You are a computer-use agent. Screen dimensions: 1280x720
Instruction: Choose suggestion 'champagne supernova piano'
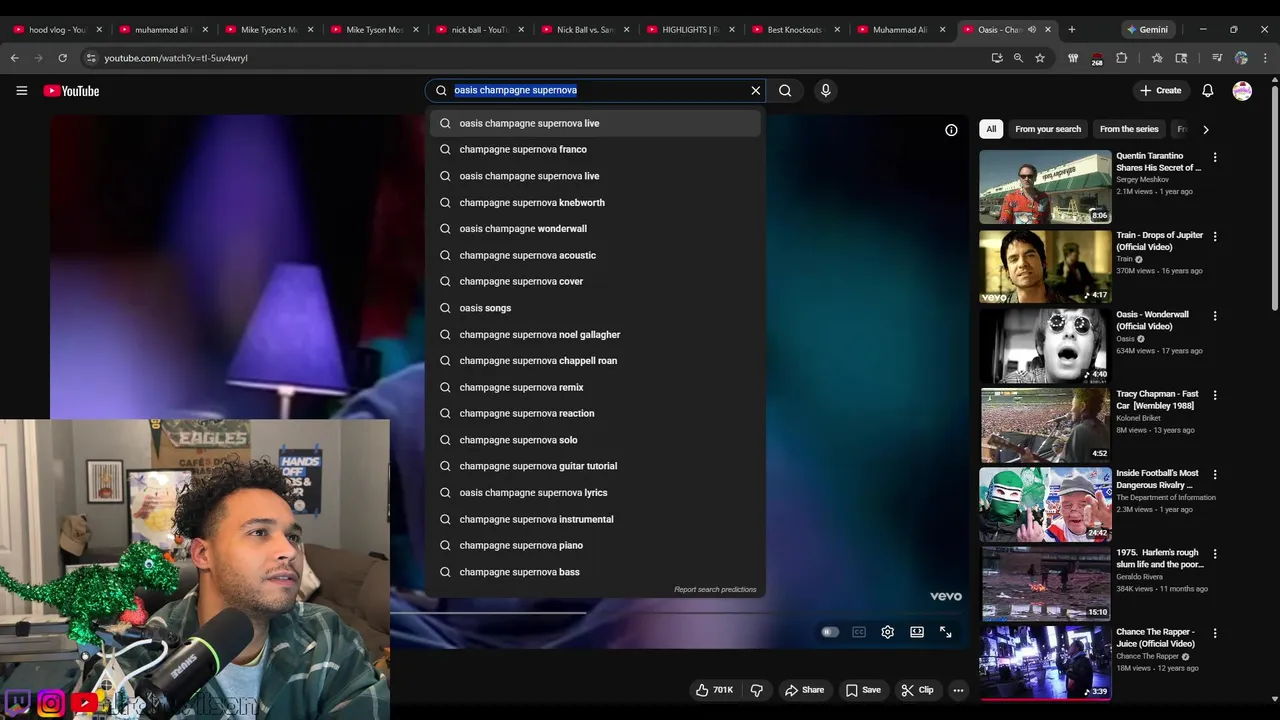(595, 545)
